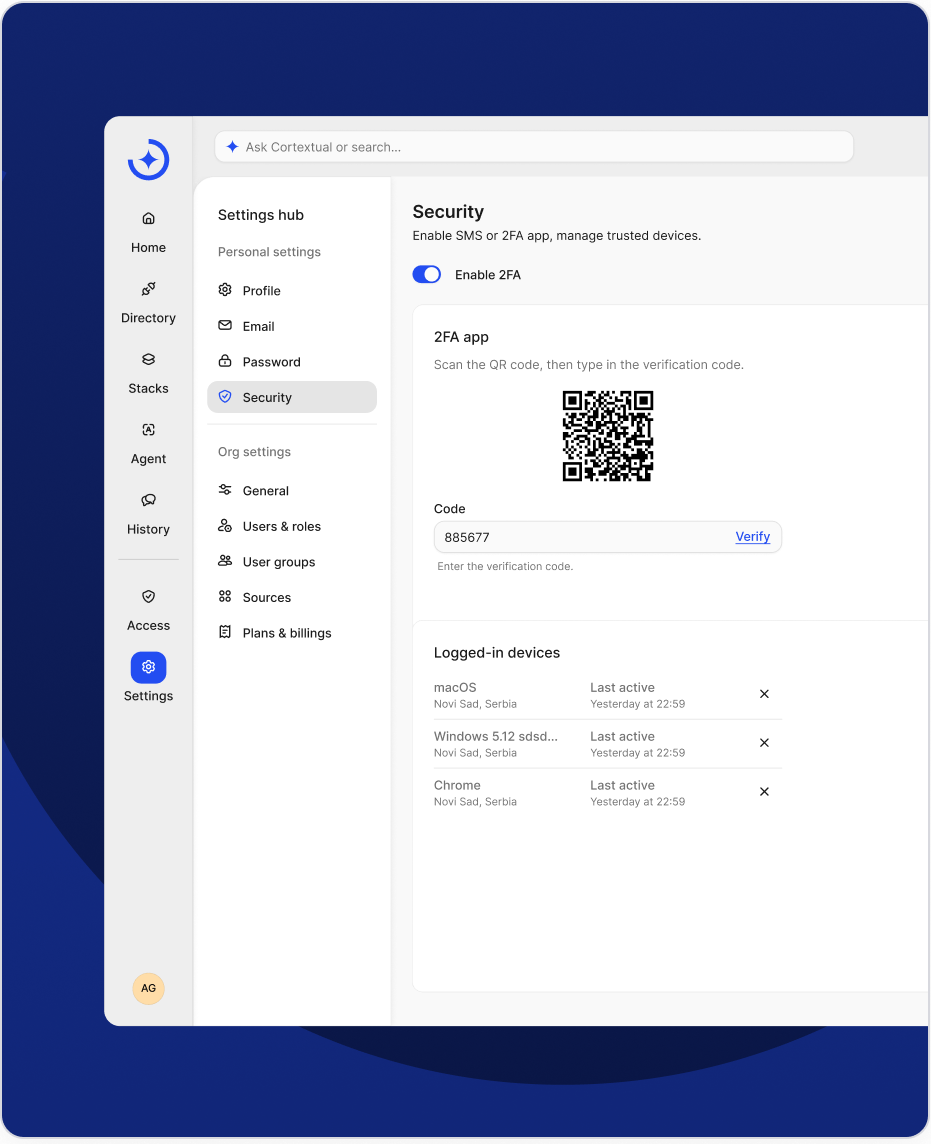
Task: Click the Settings gear icon
Action: coord(148,667)
